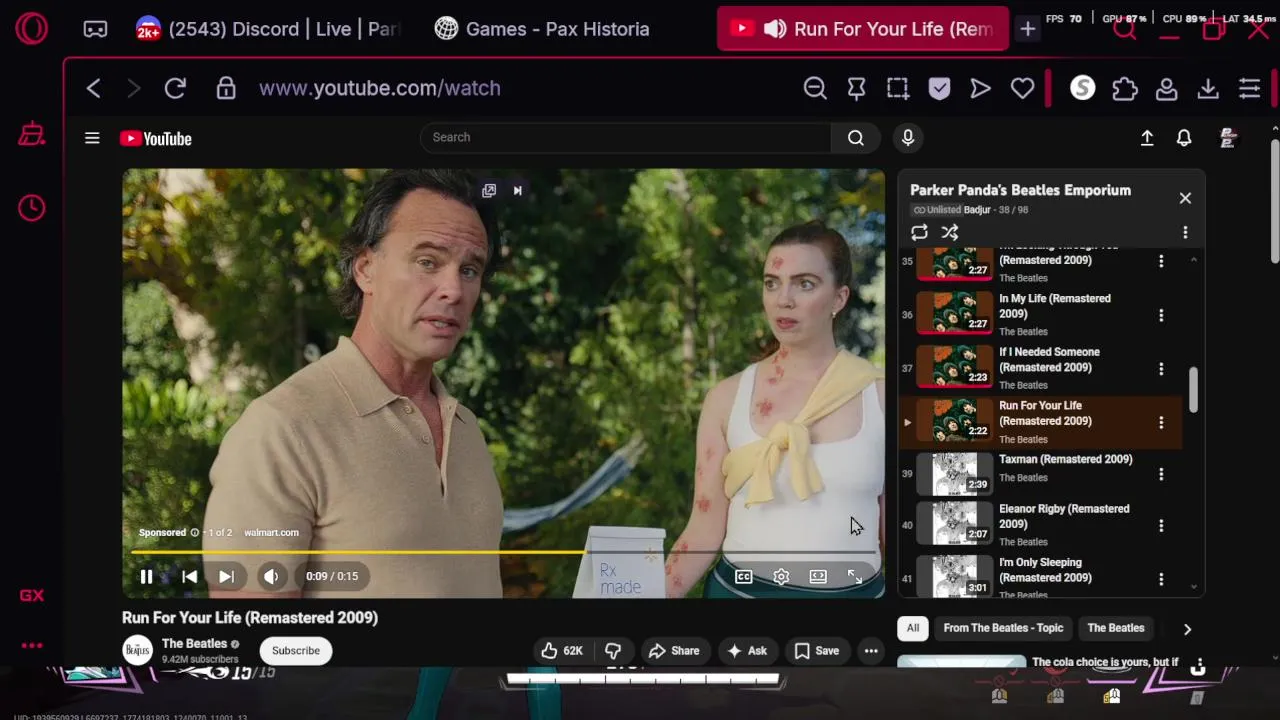Open options for If I Needed Someone
The width and height of the screenshot is (1280, 720).
click(x=1161, y=369)
